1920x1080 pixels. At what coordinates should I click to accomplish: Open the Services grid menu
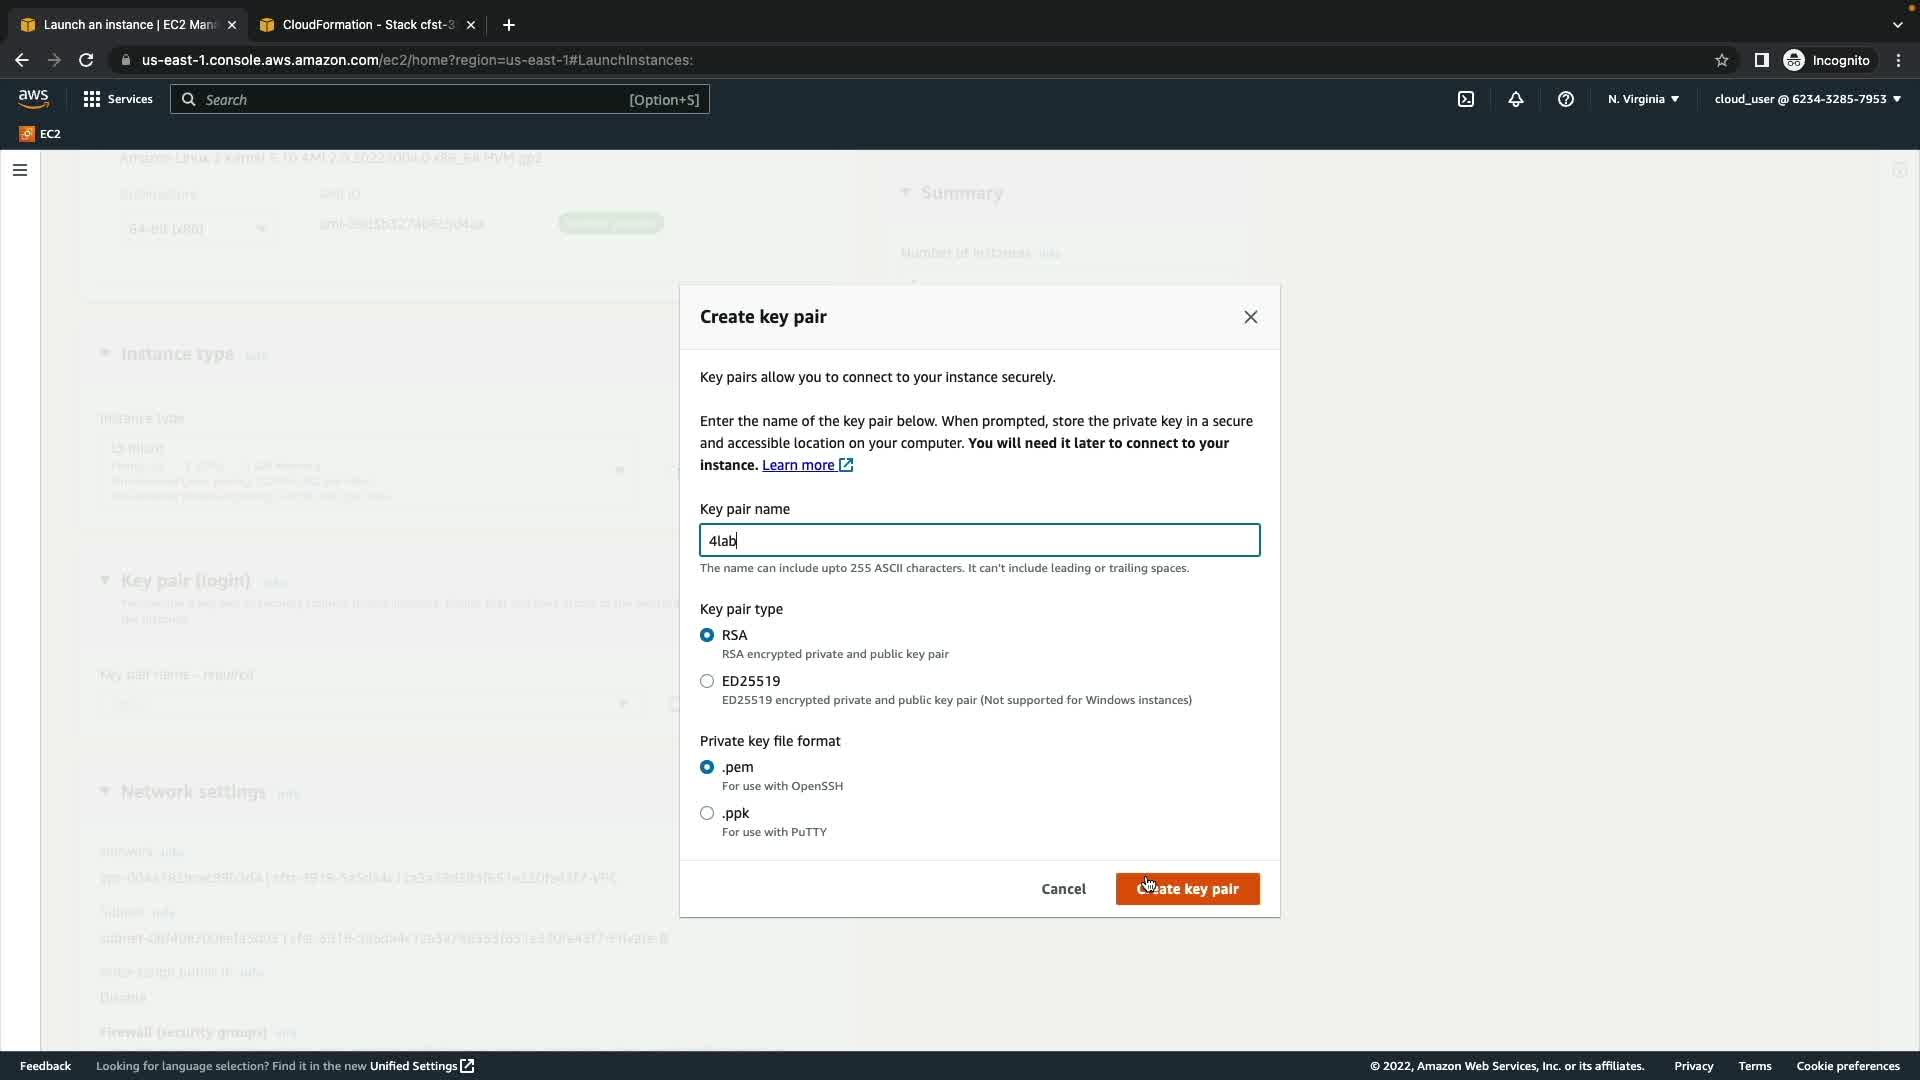pos(118,99)
